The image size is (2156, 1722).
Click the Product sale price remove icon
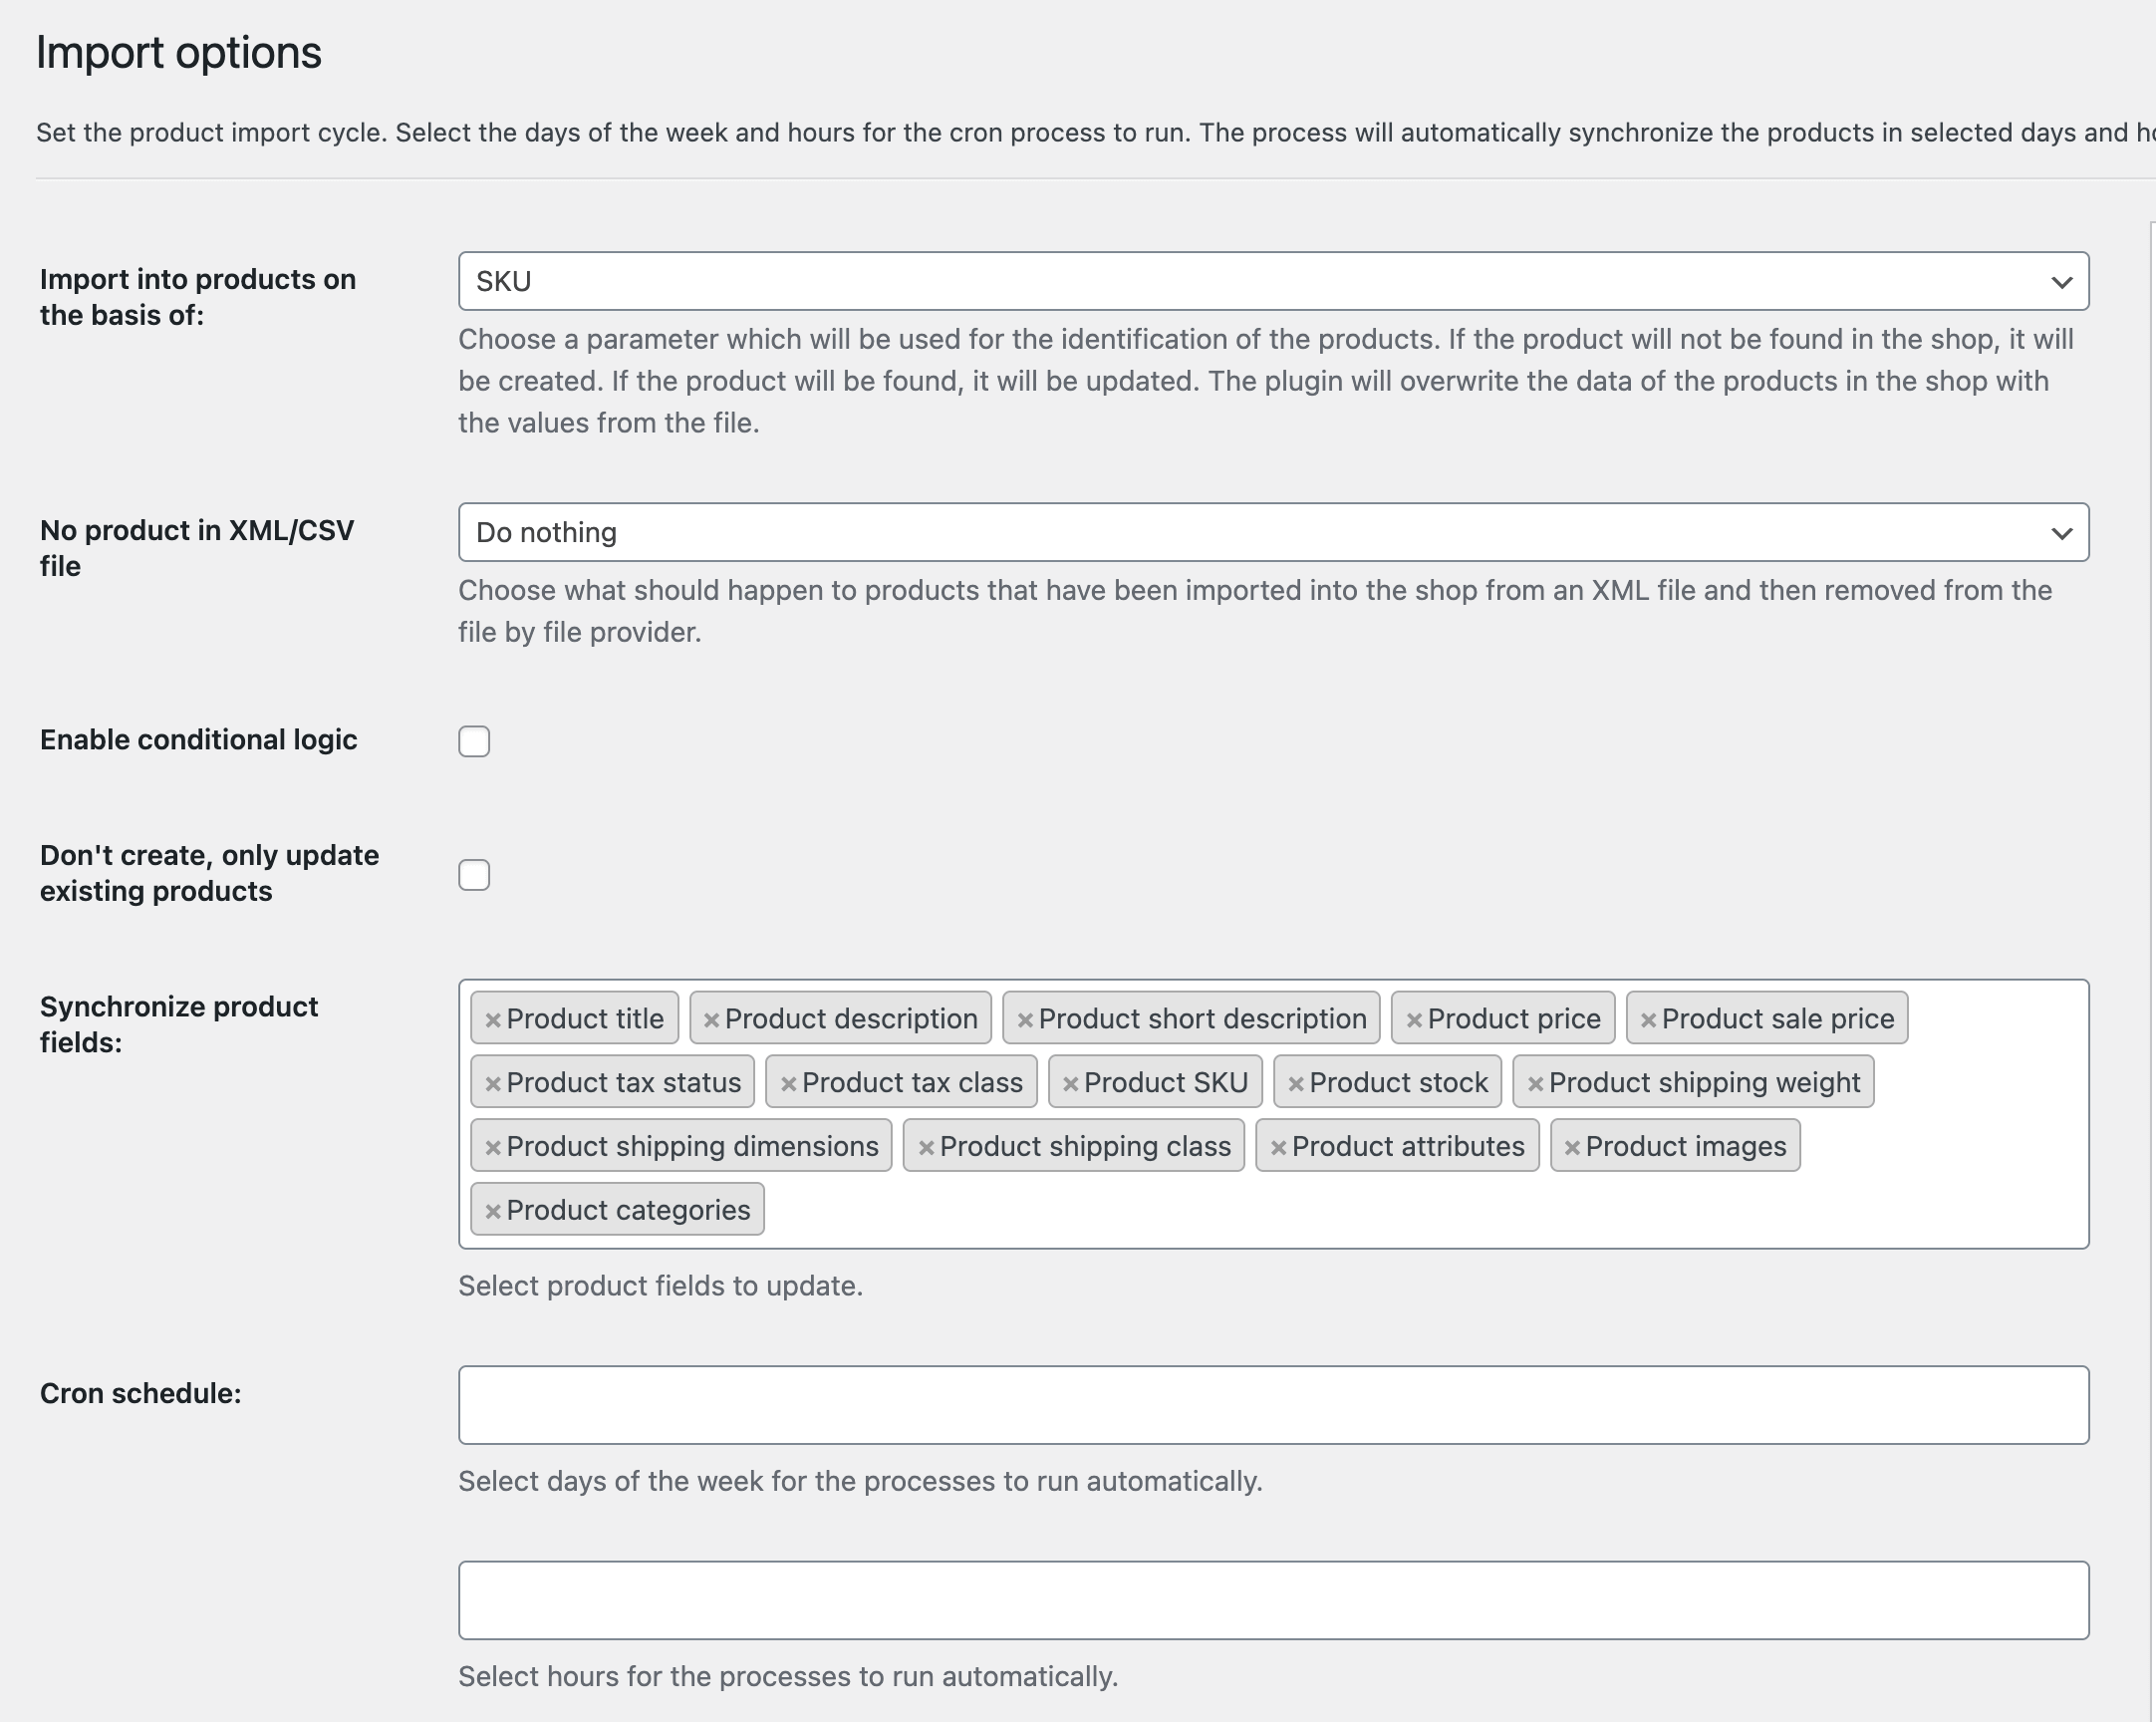pyautogui.click(x=1648, y=1017)
